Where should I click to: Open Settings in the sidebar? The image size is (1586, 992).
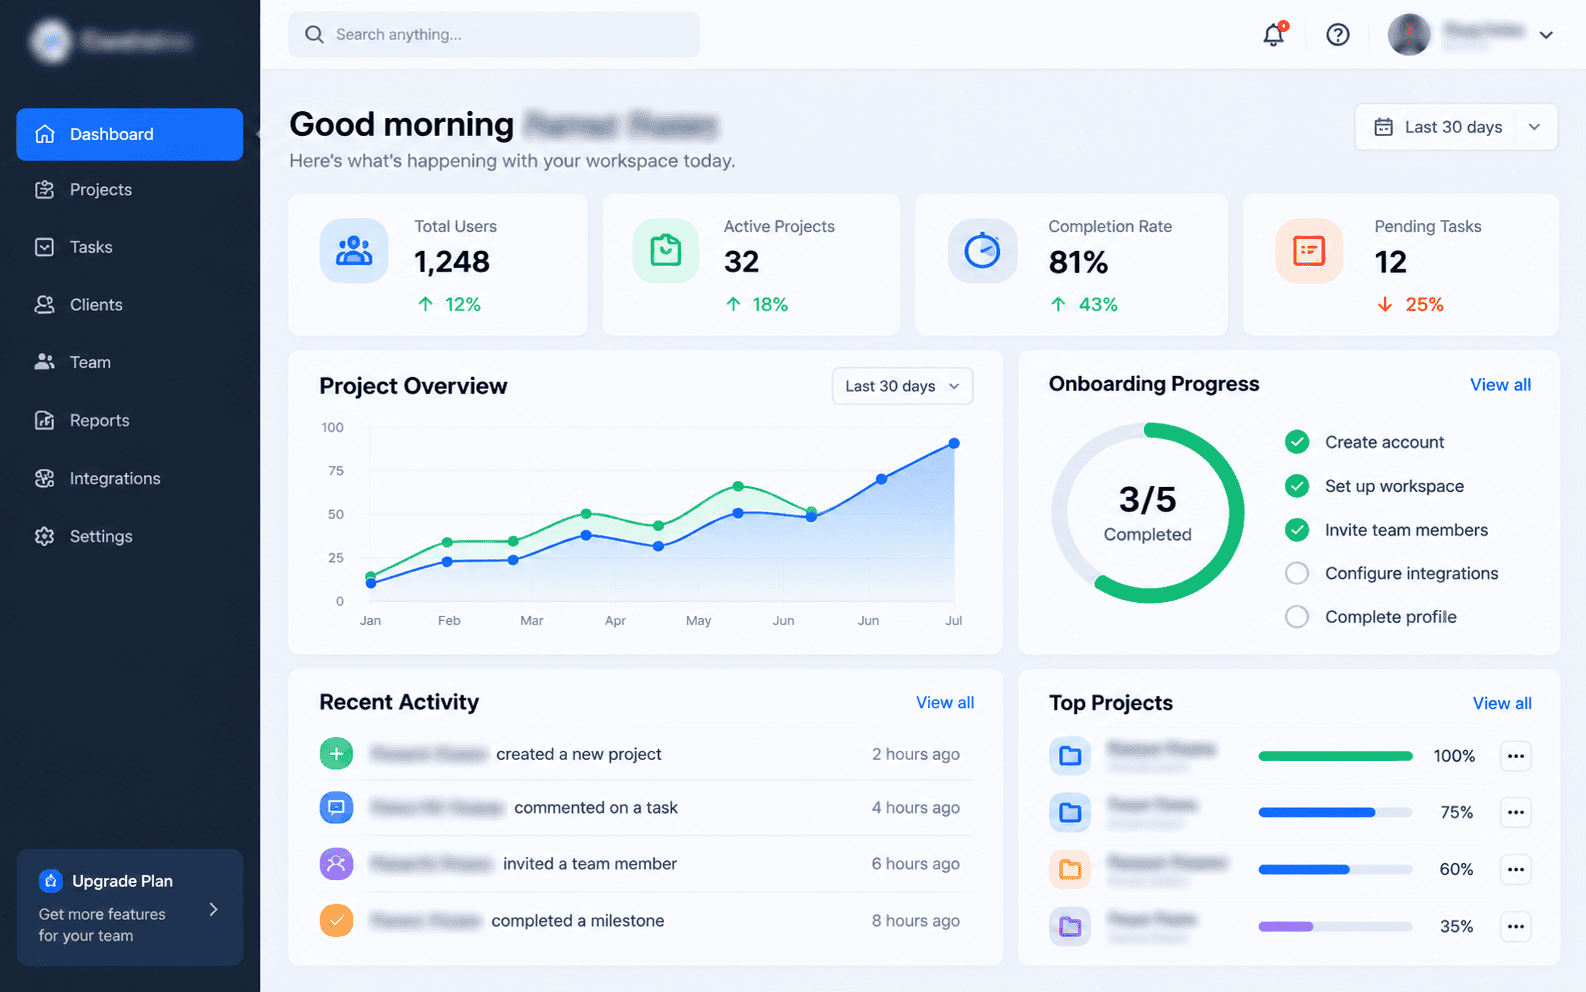130,536
